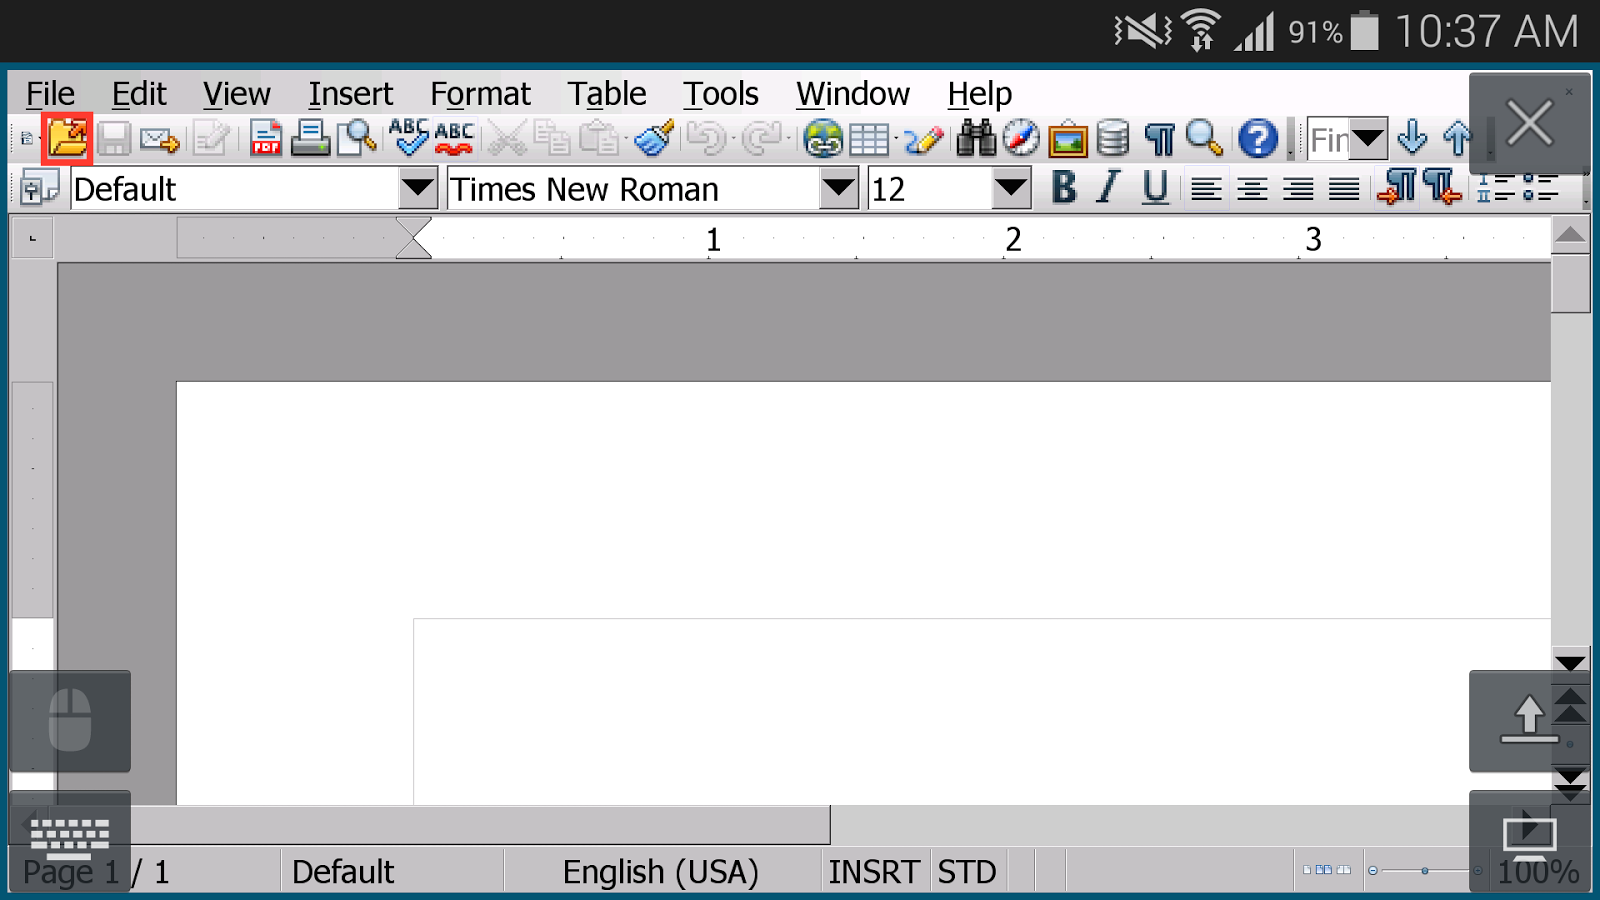The width and height of the screenshot is (1600, 900).
Task: Align text right
Action: (1298, 188)
